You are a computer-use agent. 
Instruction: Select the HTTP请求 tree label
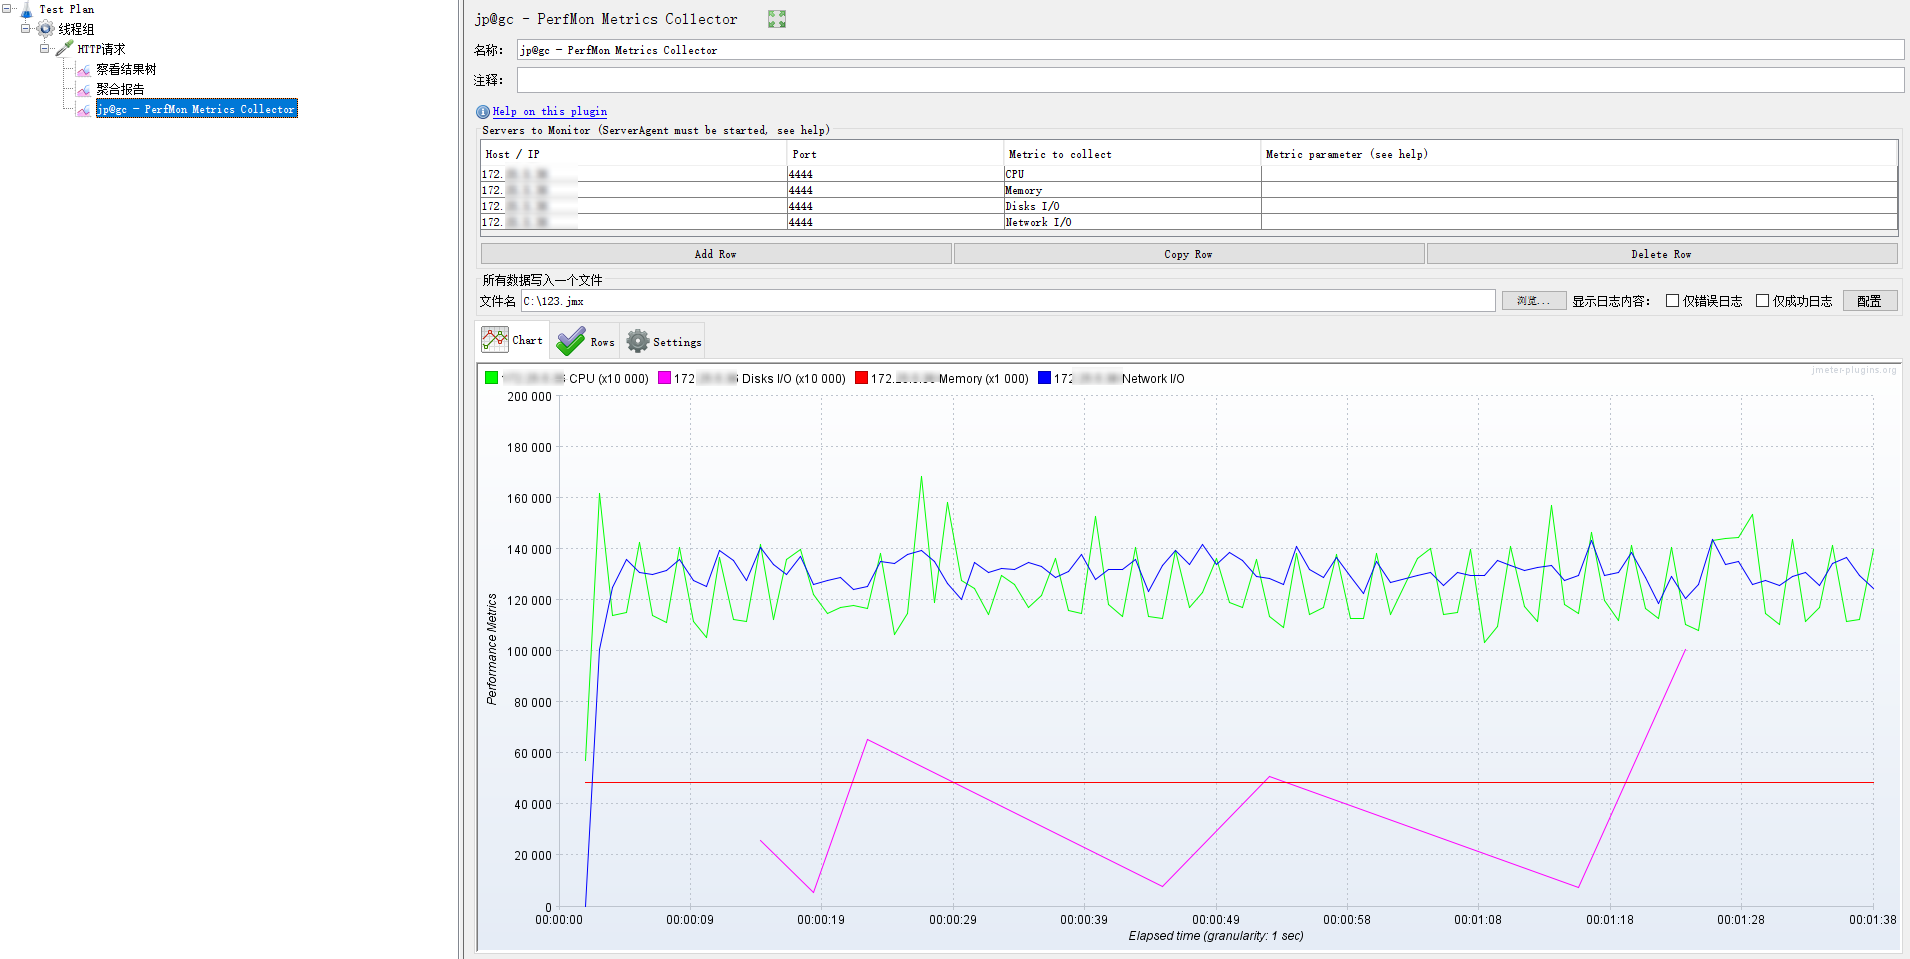tap(101, 49)
